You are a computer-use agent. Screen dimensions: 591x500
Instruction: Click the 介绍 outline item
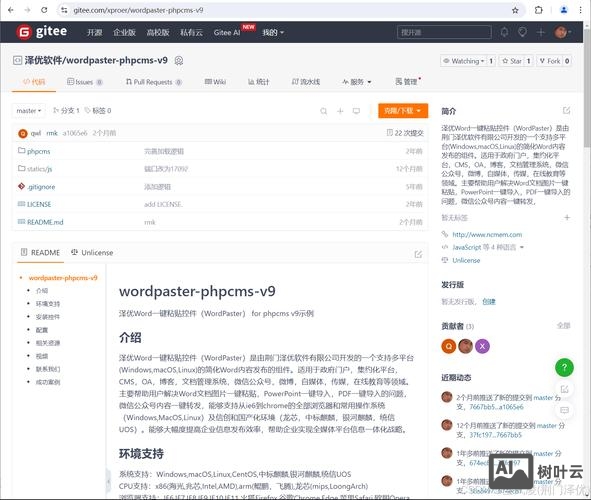click(x=42, y=291)
